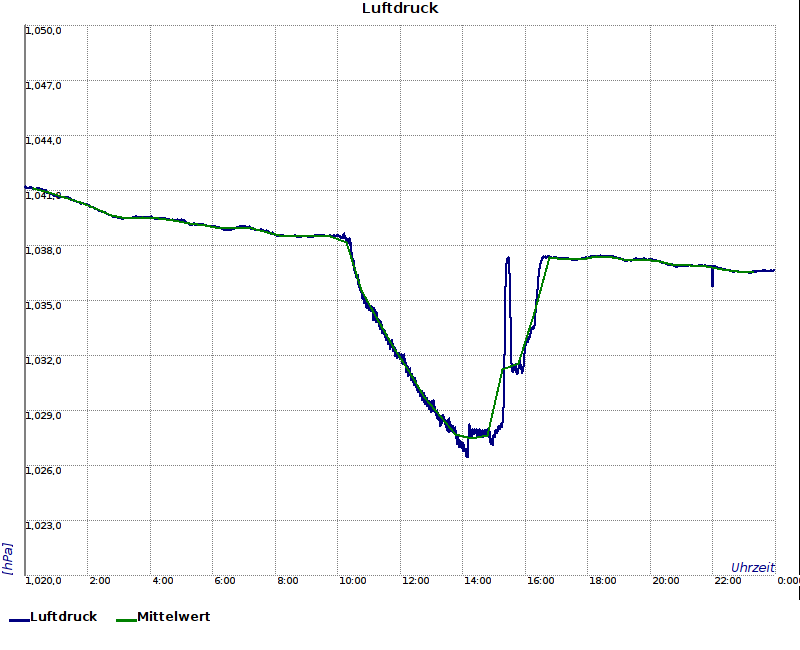Click the 1,047,0 y-axis value
The height and width of the screenshot is (650, 800).
(43, 86)
